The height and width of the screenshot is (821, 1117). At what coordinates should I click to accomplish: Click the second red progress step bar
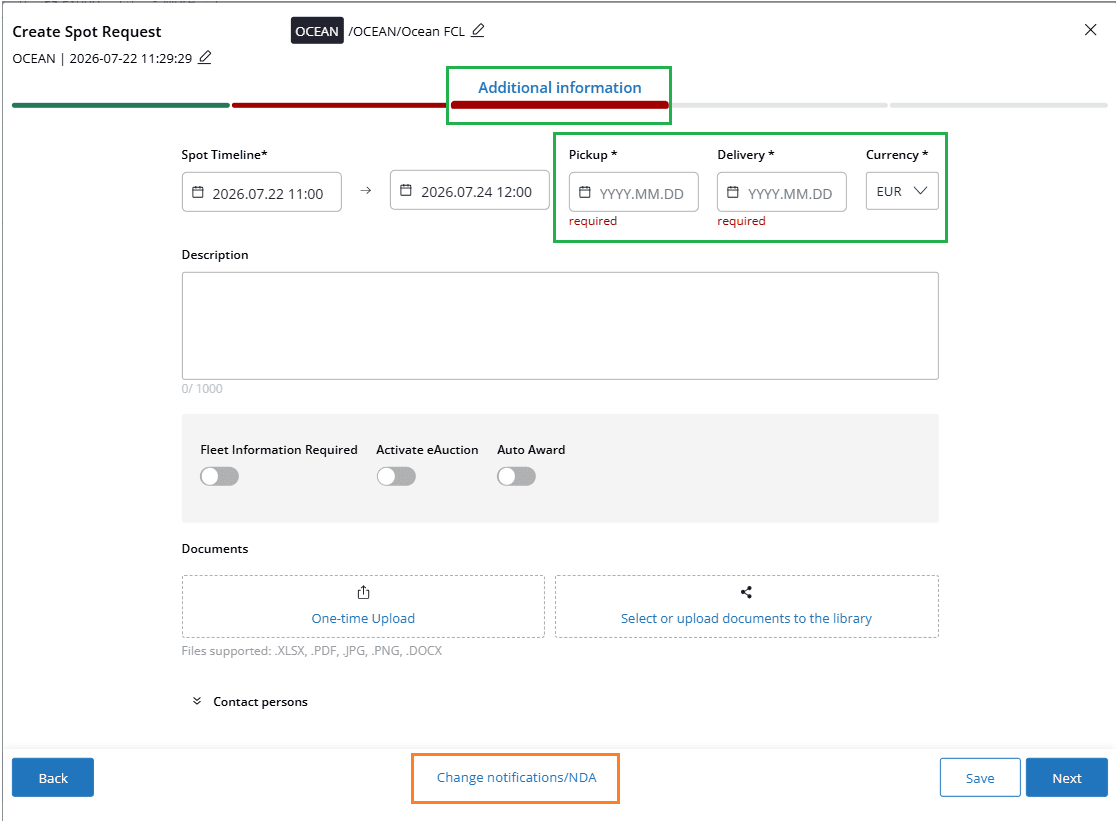(x=340, y=105)
